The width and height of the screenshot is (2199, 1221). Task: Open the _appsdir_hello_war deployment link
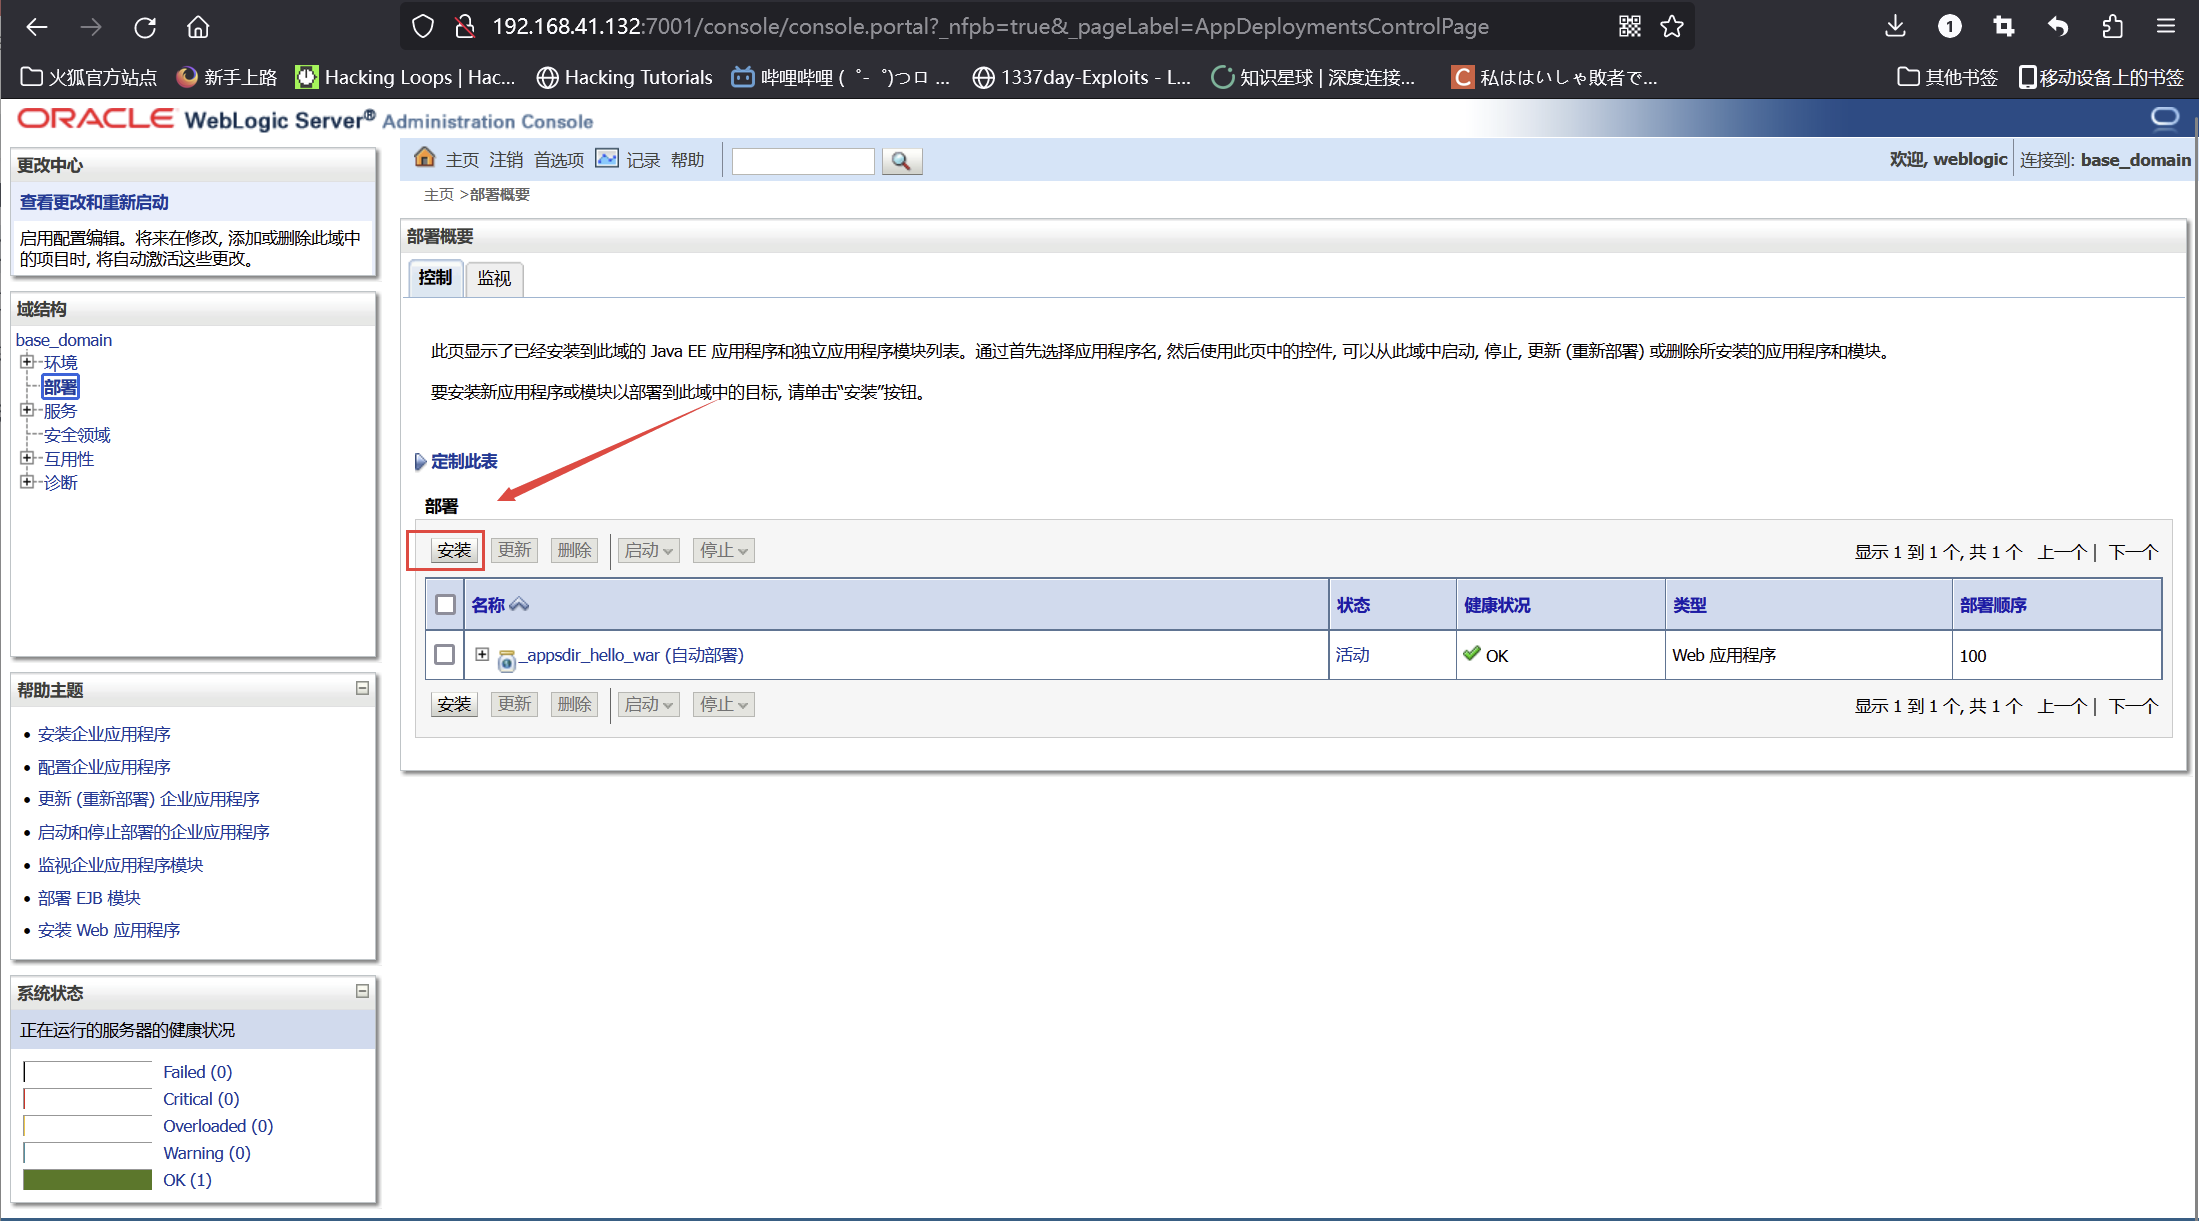631,655
